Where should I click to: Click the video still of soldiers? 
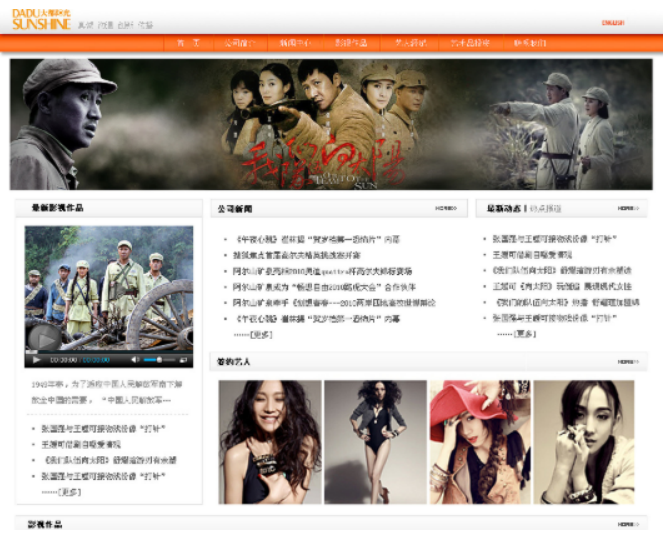click(x=109, y=288)
